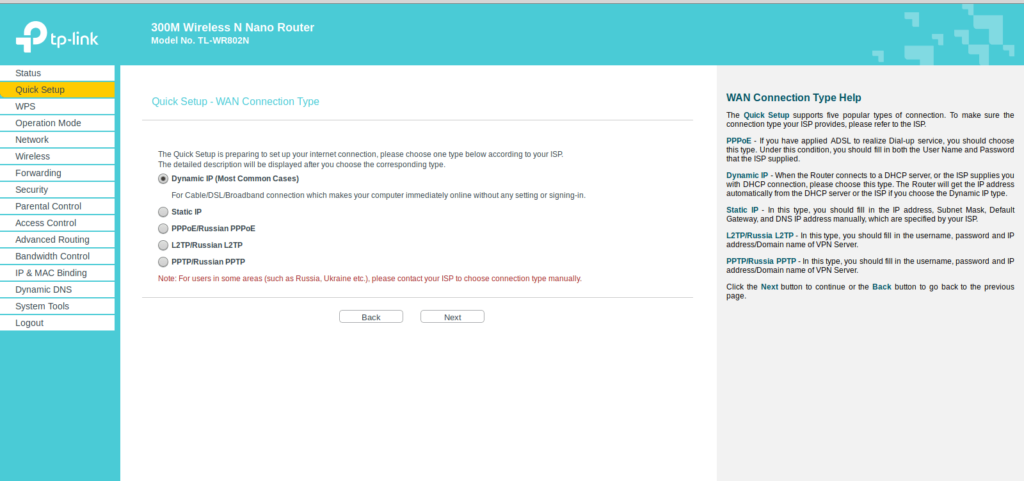
Task: Go back with the Back button
Action: pos(371,317)
